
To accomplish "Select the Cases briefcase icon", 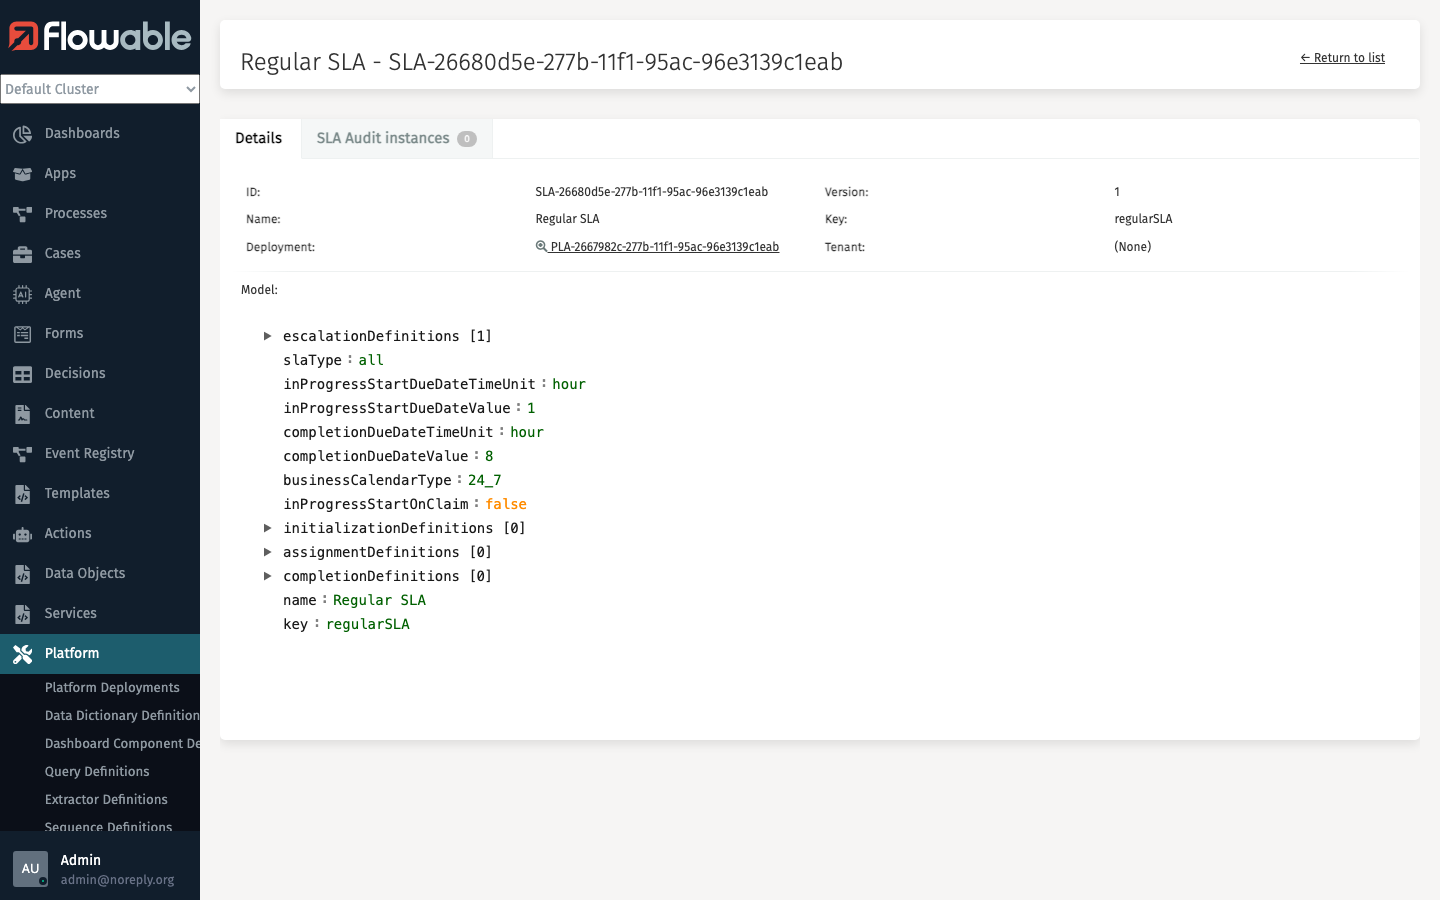I will (22, 253).
